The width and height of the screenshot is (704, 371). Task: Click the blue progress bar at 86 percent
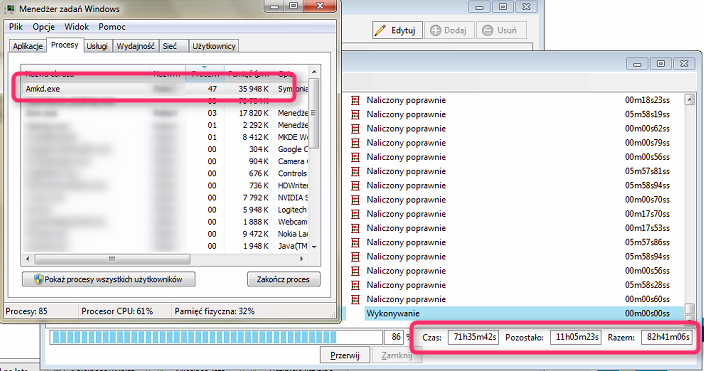[x=216, y=337]
